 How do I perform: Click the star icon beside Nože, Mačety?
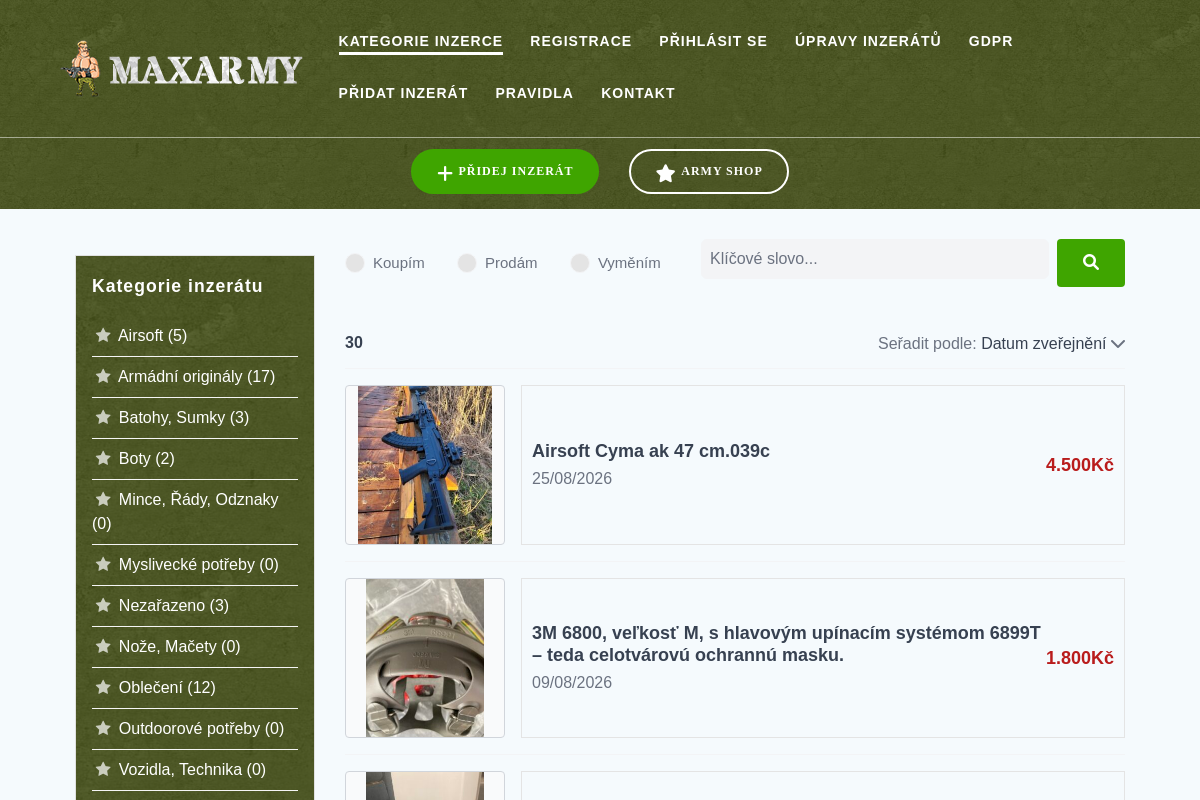[103, 646]
